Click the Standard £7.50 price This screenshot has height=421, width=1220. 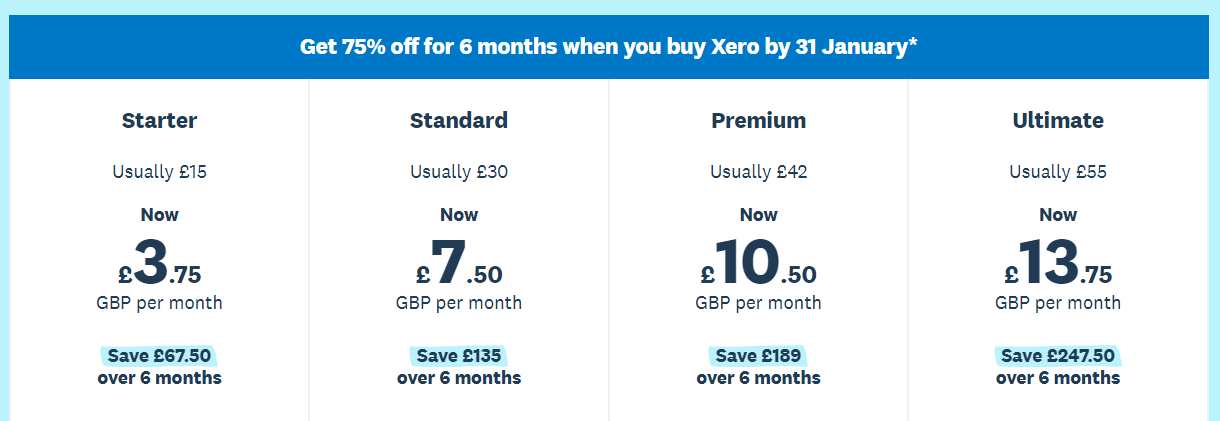tap(458, 264)
